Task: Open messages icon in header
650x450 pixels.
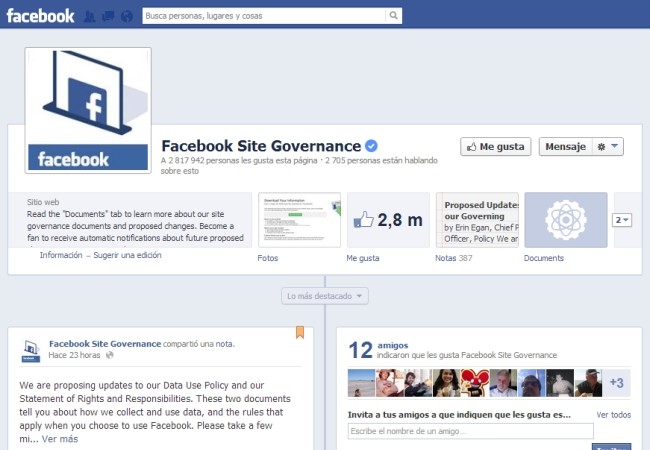Action: (x=108, y=17)
